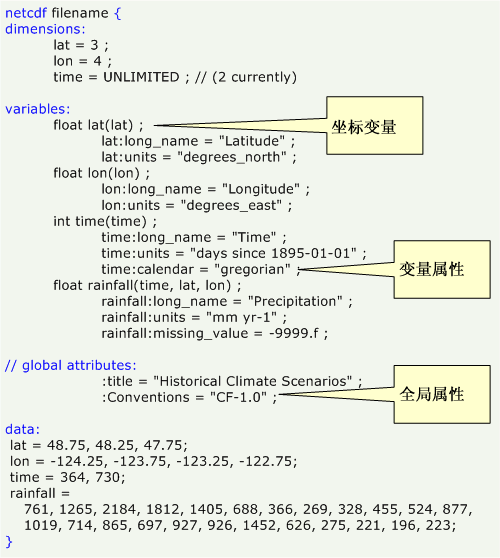
Task: Click the 'time = 364, 730;' data line
Action: (68, 478)
